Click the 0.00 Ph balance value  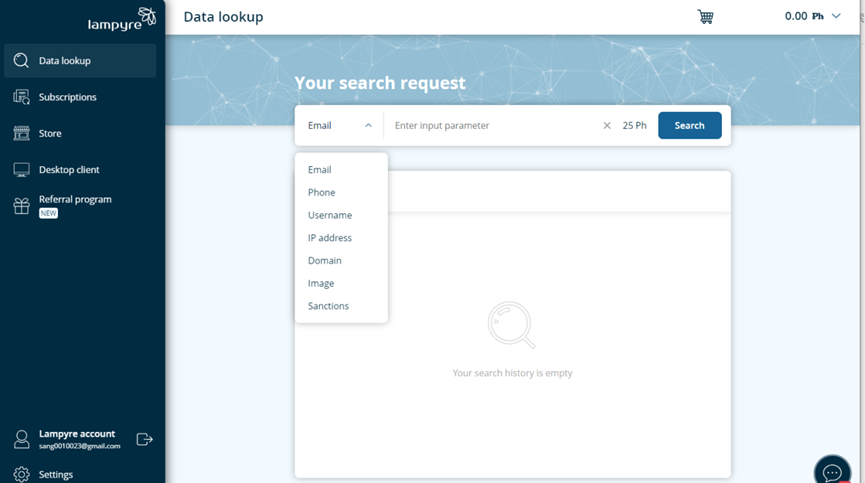point(804,16)
